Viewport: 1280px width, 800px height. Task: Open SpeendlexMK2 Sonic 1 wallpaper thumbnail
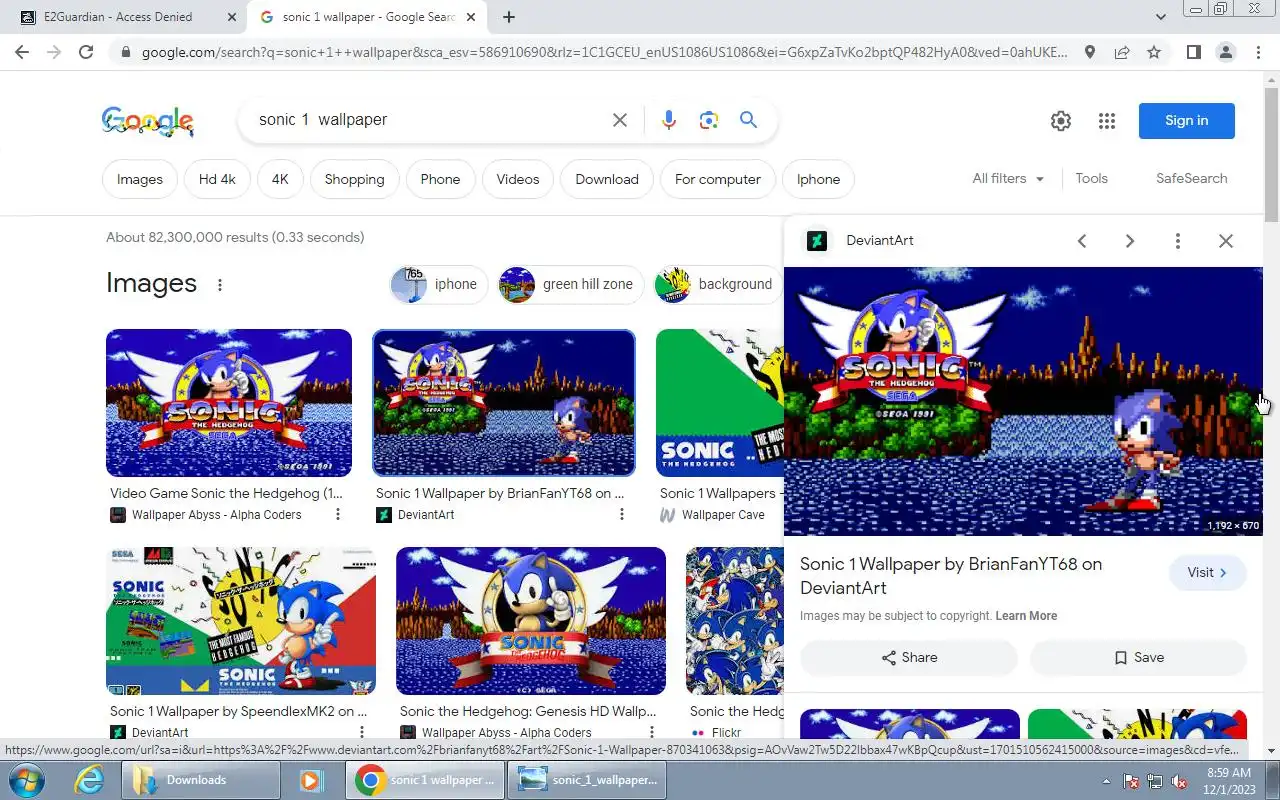coord(241,621)
